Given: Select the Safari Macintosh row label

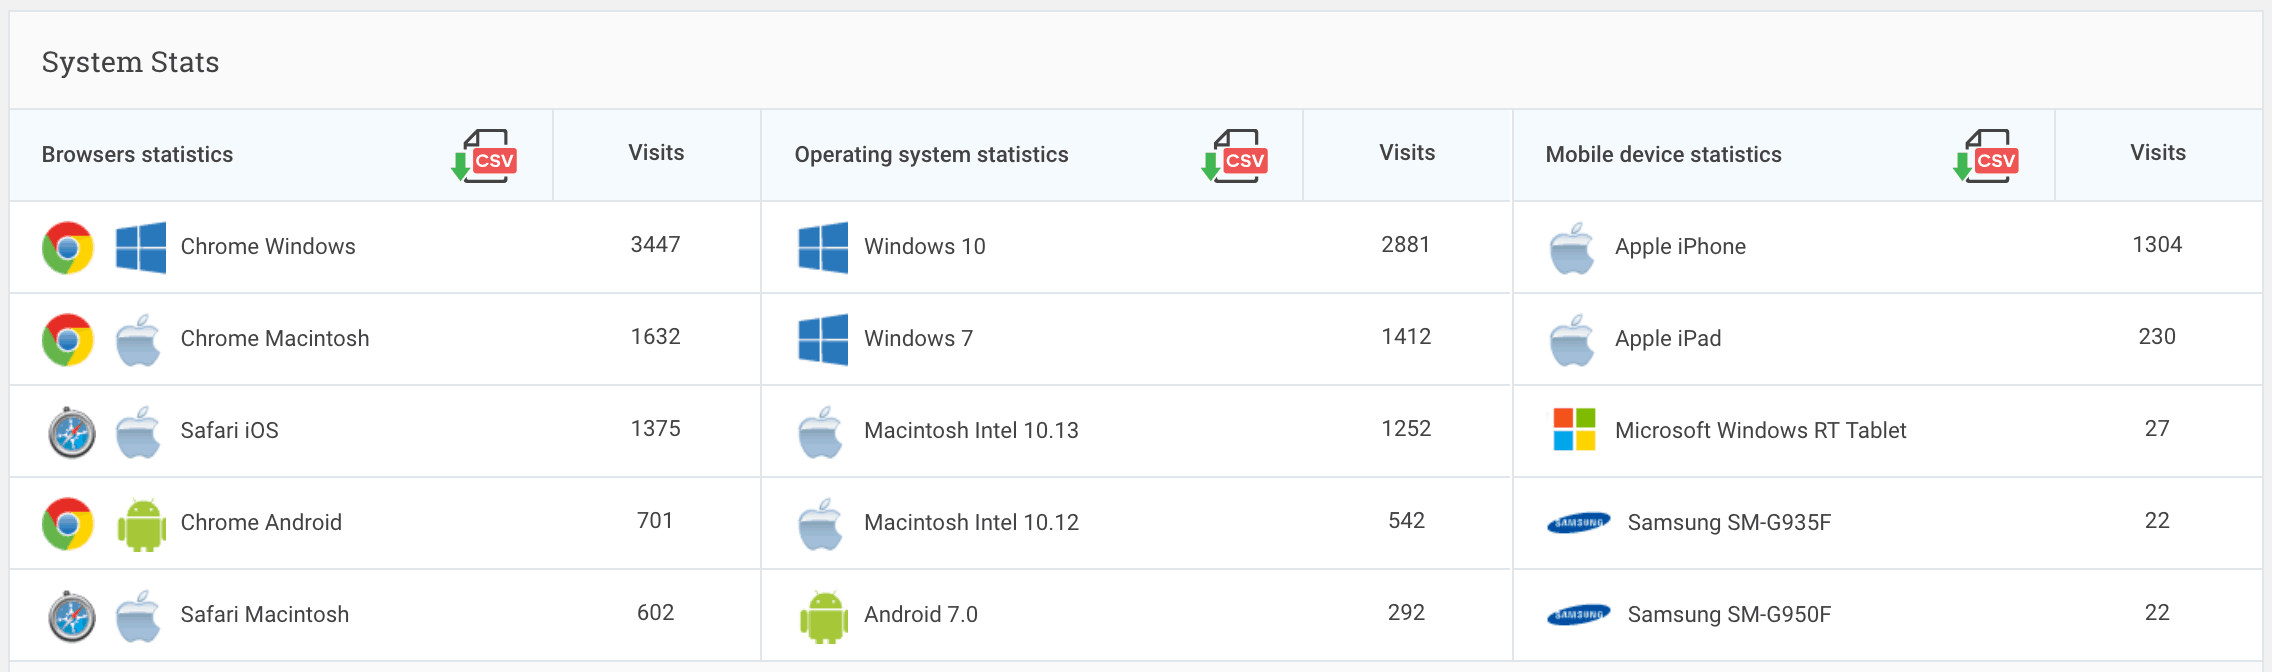Looking at the screenshot, I should tap(265, 615).
